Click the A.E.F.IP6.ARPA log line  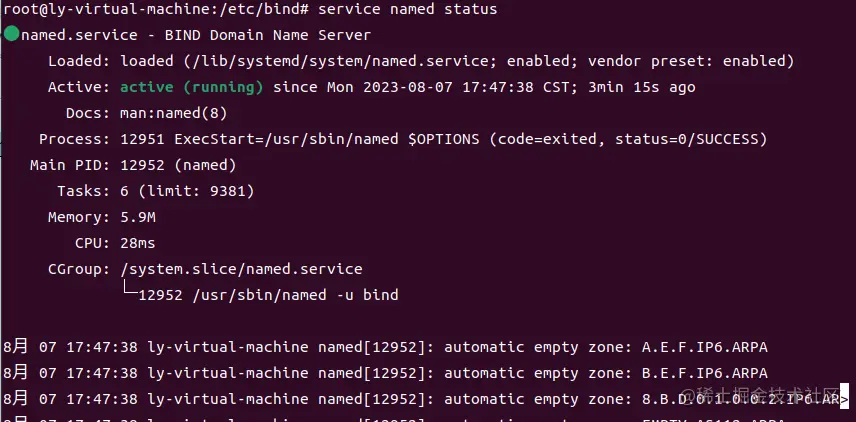point(385,347)
